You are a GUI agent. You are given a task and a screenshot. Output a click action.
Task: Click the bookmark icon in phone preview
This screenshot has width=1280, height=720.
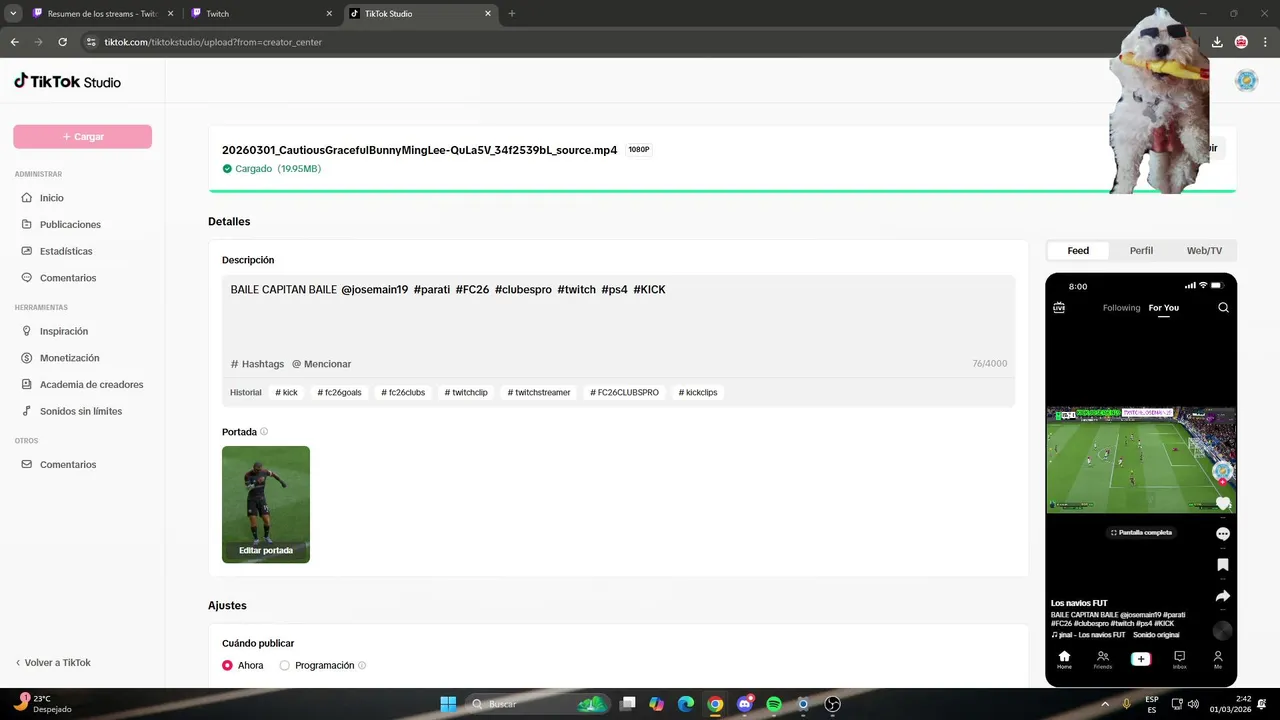point(1222,565)
